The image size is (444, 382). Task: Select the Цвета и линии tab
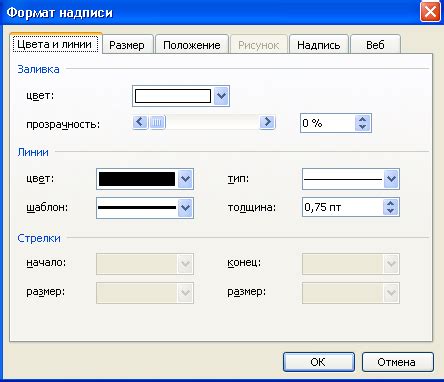[55, 44]
